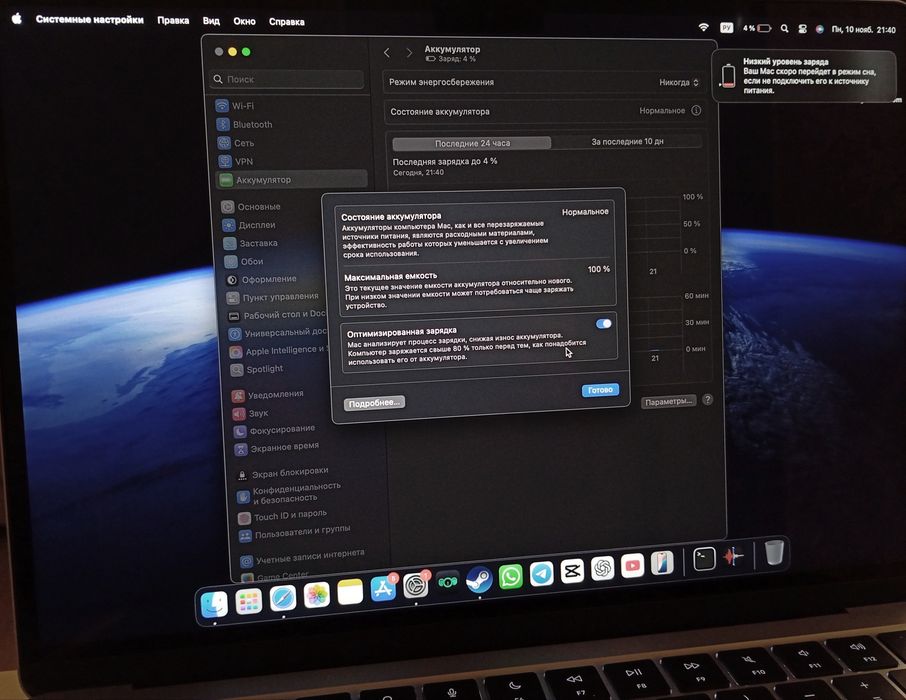This screenshot has width=906, height=700.
Task: Open Control Center in the menu bar
Action: (802, 29)
